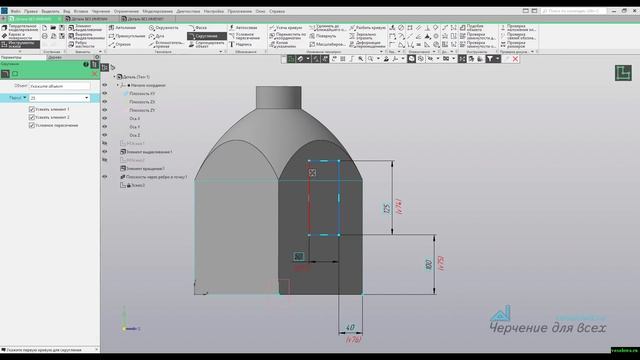
Task: Click the Объект input field
Action: [60, 86]
